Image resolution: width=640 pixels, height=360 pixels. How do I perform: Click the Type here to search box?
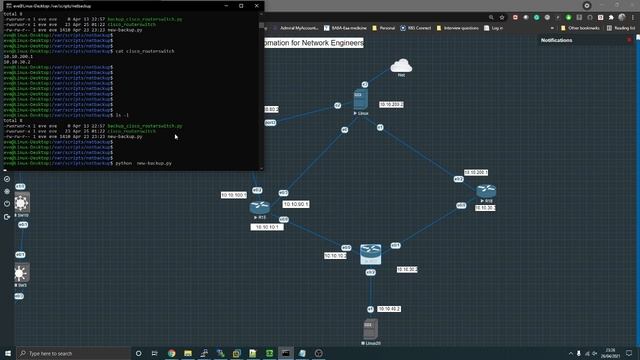73,353
